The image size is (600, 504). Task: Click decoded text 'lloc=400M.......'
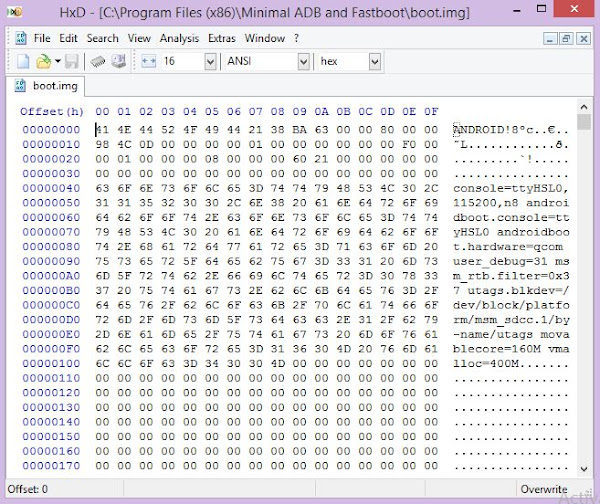pos(511,364)
